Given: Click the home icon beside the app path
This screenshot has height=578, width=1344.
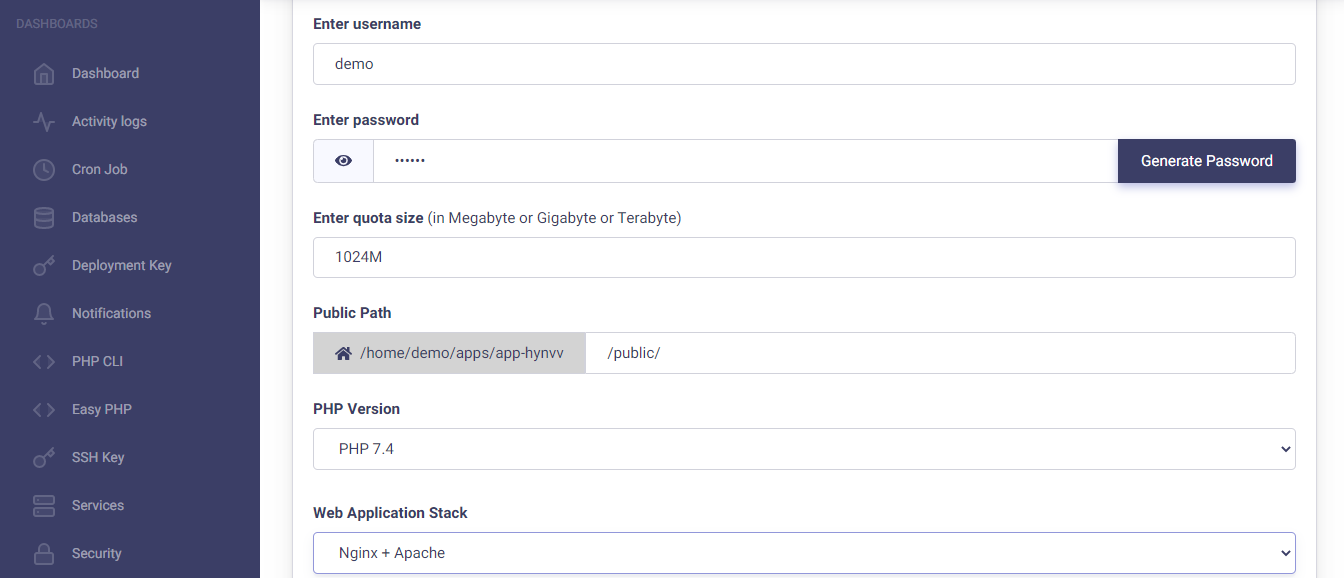Looking at the screenshot, I should tap(343, 353).
